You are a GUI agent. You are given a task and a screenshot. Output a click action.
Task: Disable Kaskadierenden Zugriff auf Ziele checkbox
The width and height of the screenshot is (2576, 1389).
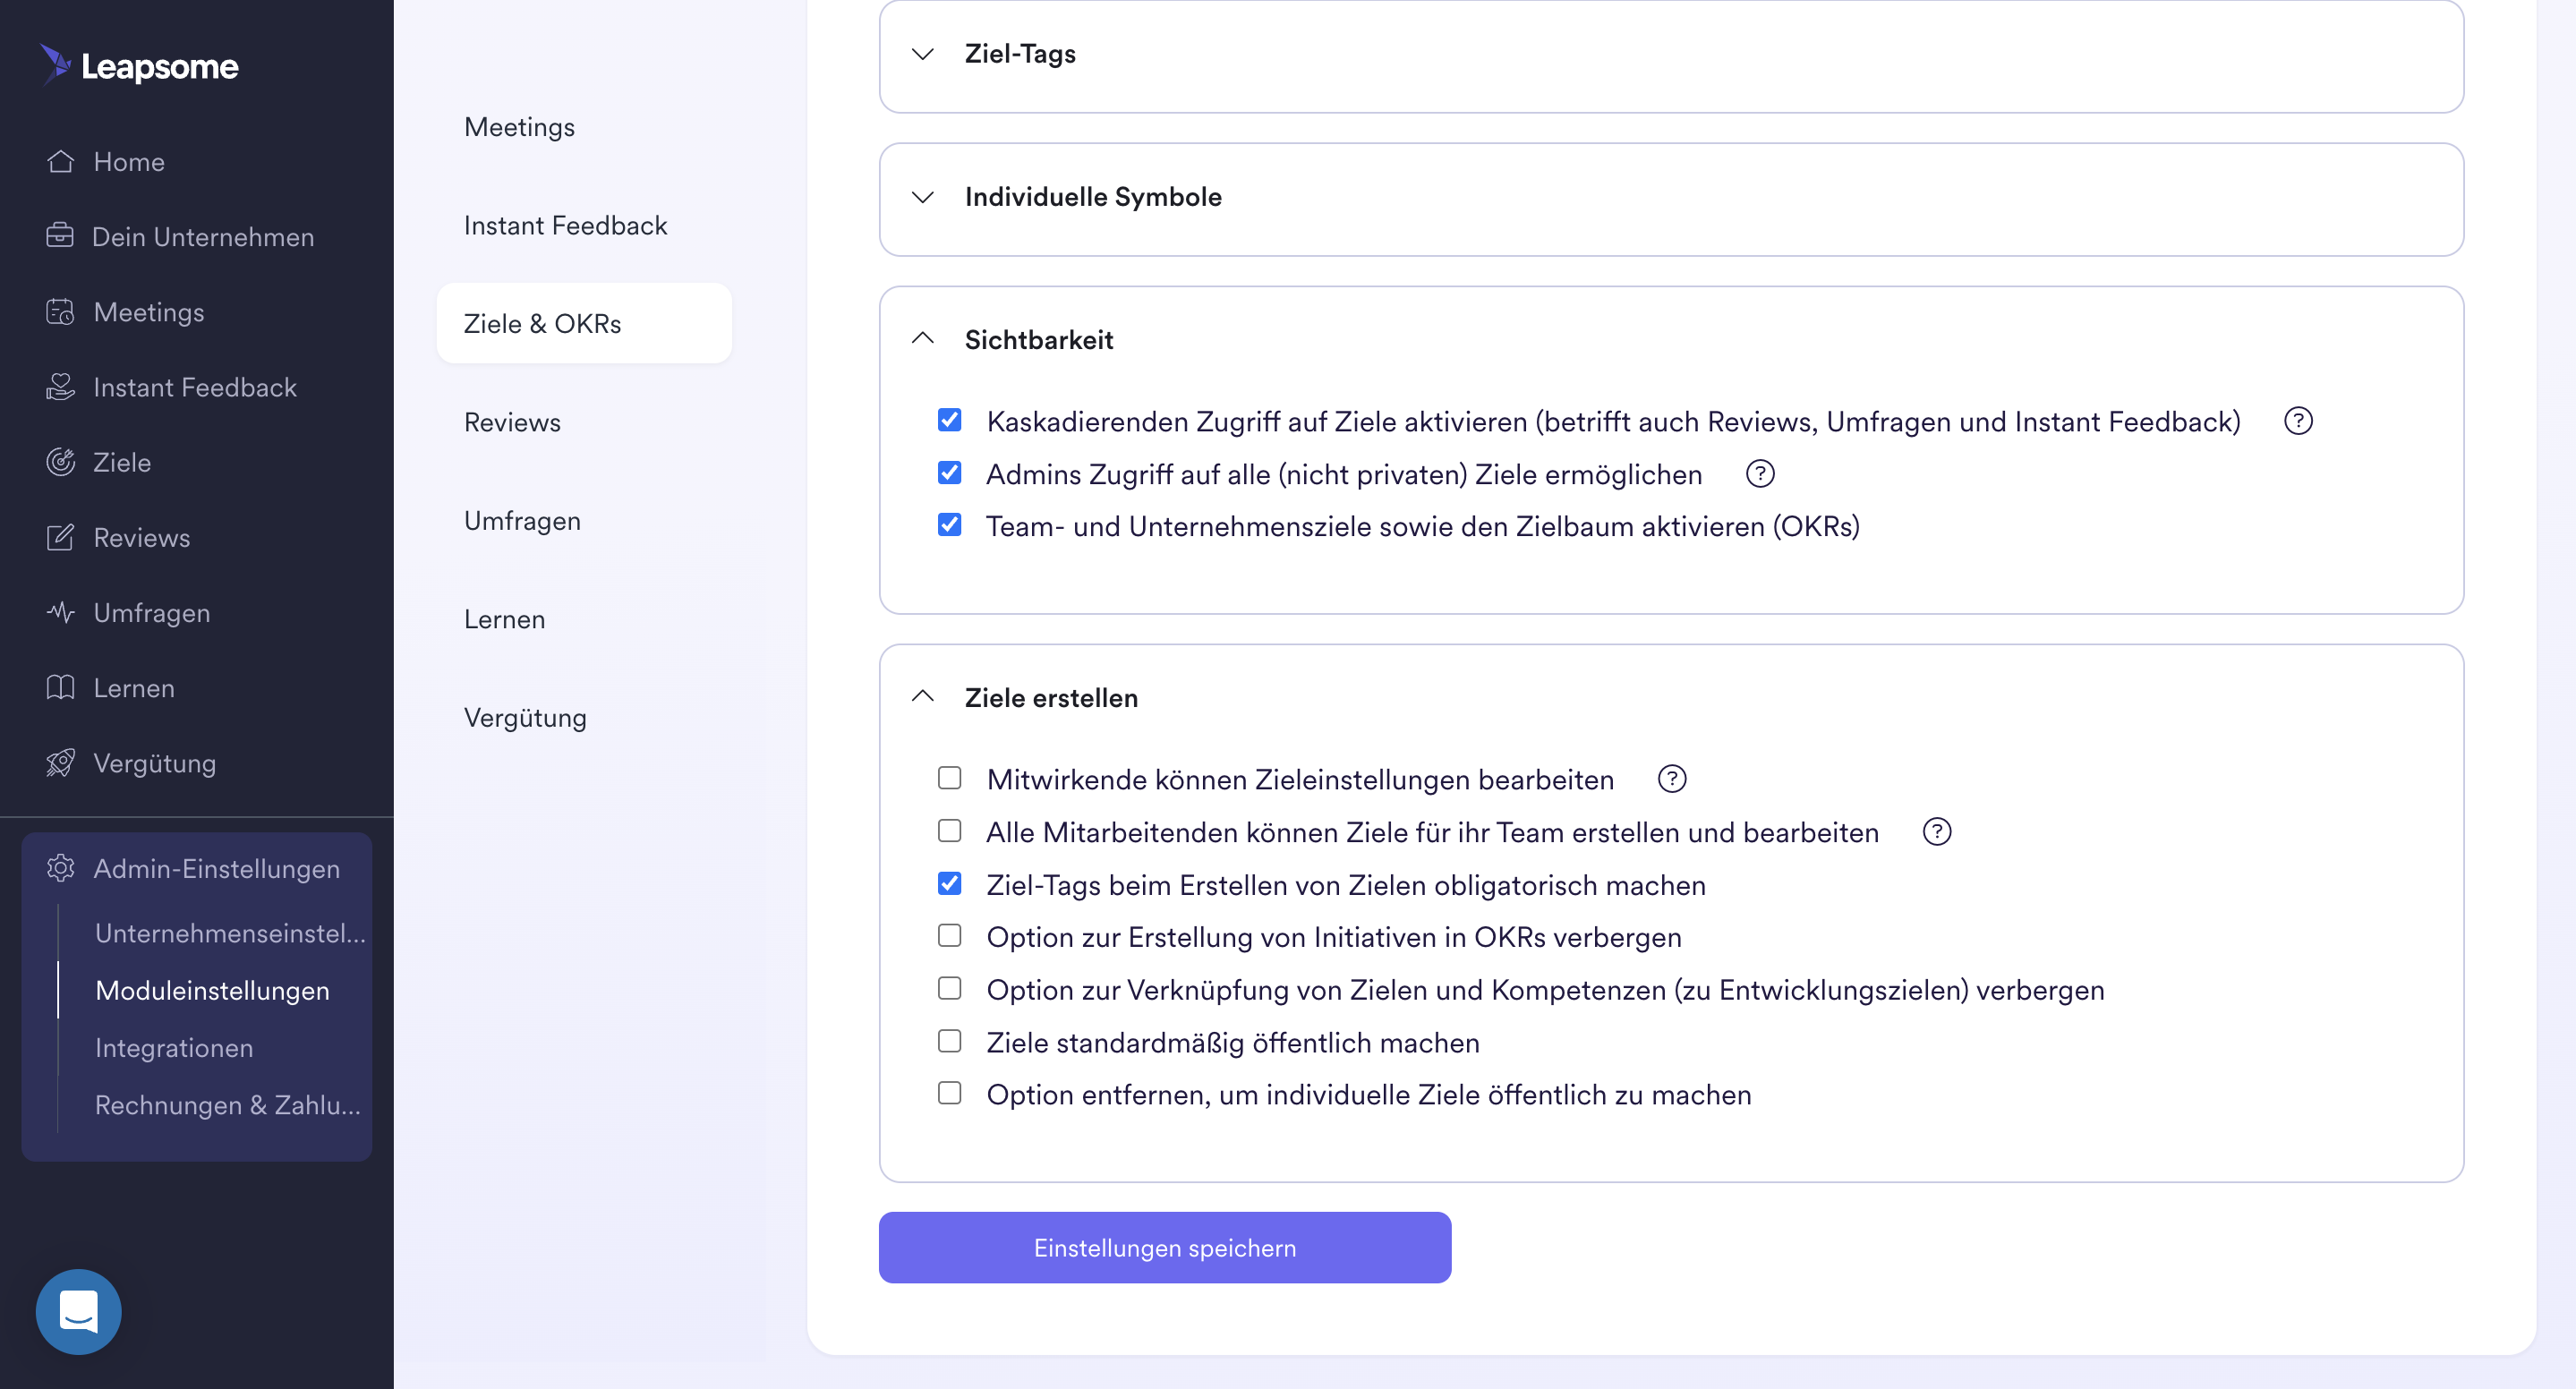(x=949, y=420)
